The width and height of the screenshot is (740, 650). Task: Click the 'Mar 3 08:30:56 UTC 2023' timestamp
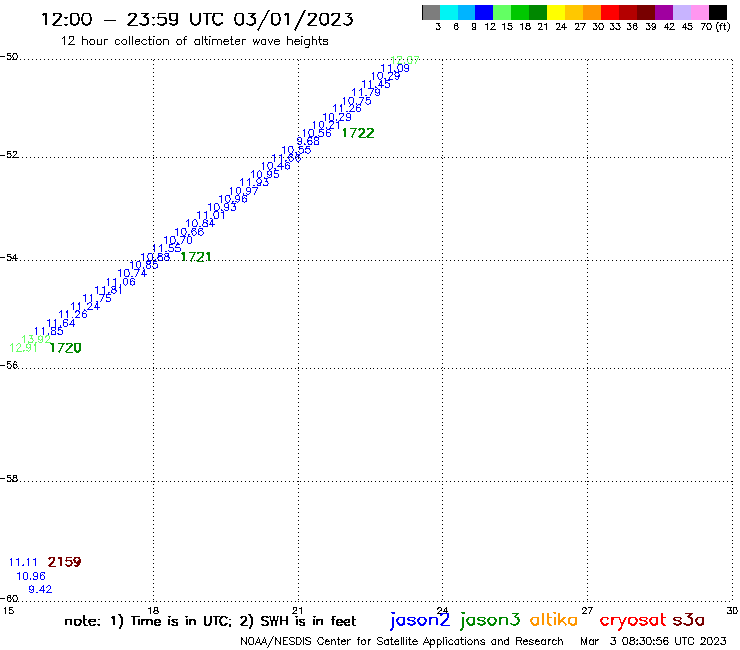pos(653,641)
